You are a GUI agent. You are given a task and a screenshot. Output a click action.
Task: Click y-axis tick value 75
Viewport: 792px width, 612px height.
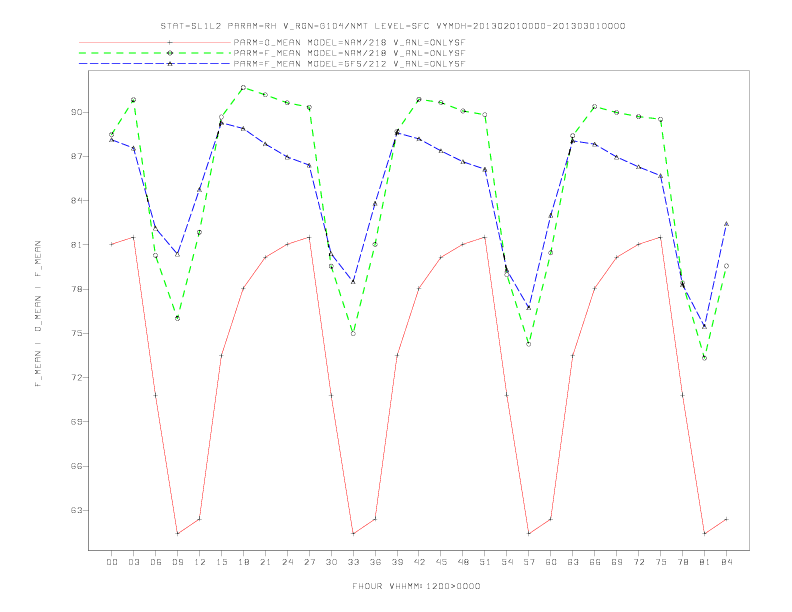77,333
